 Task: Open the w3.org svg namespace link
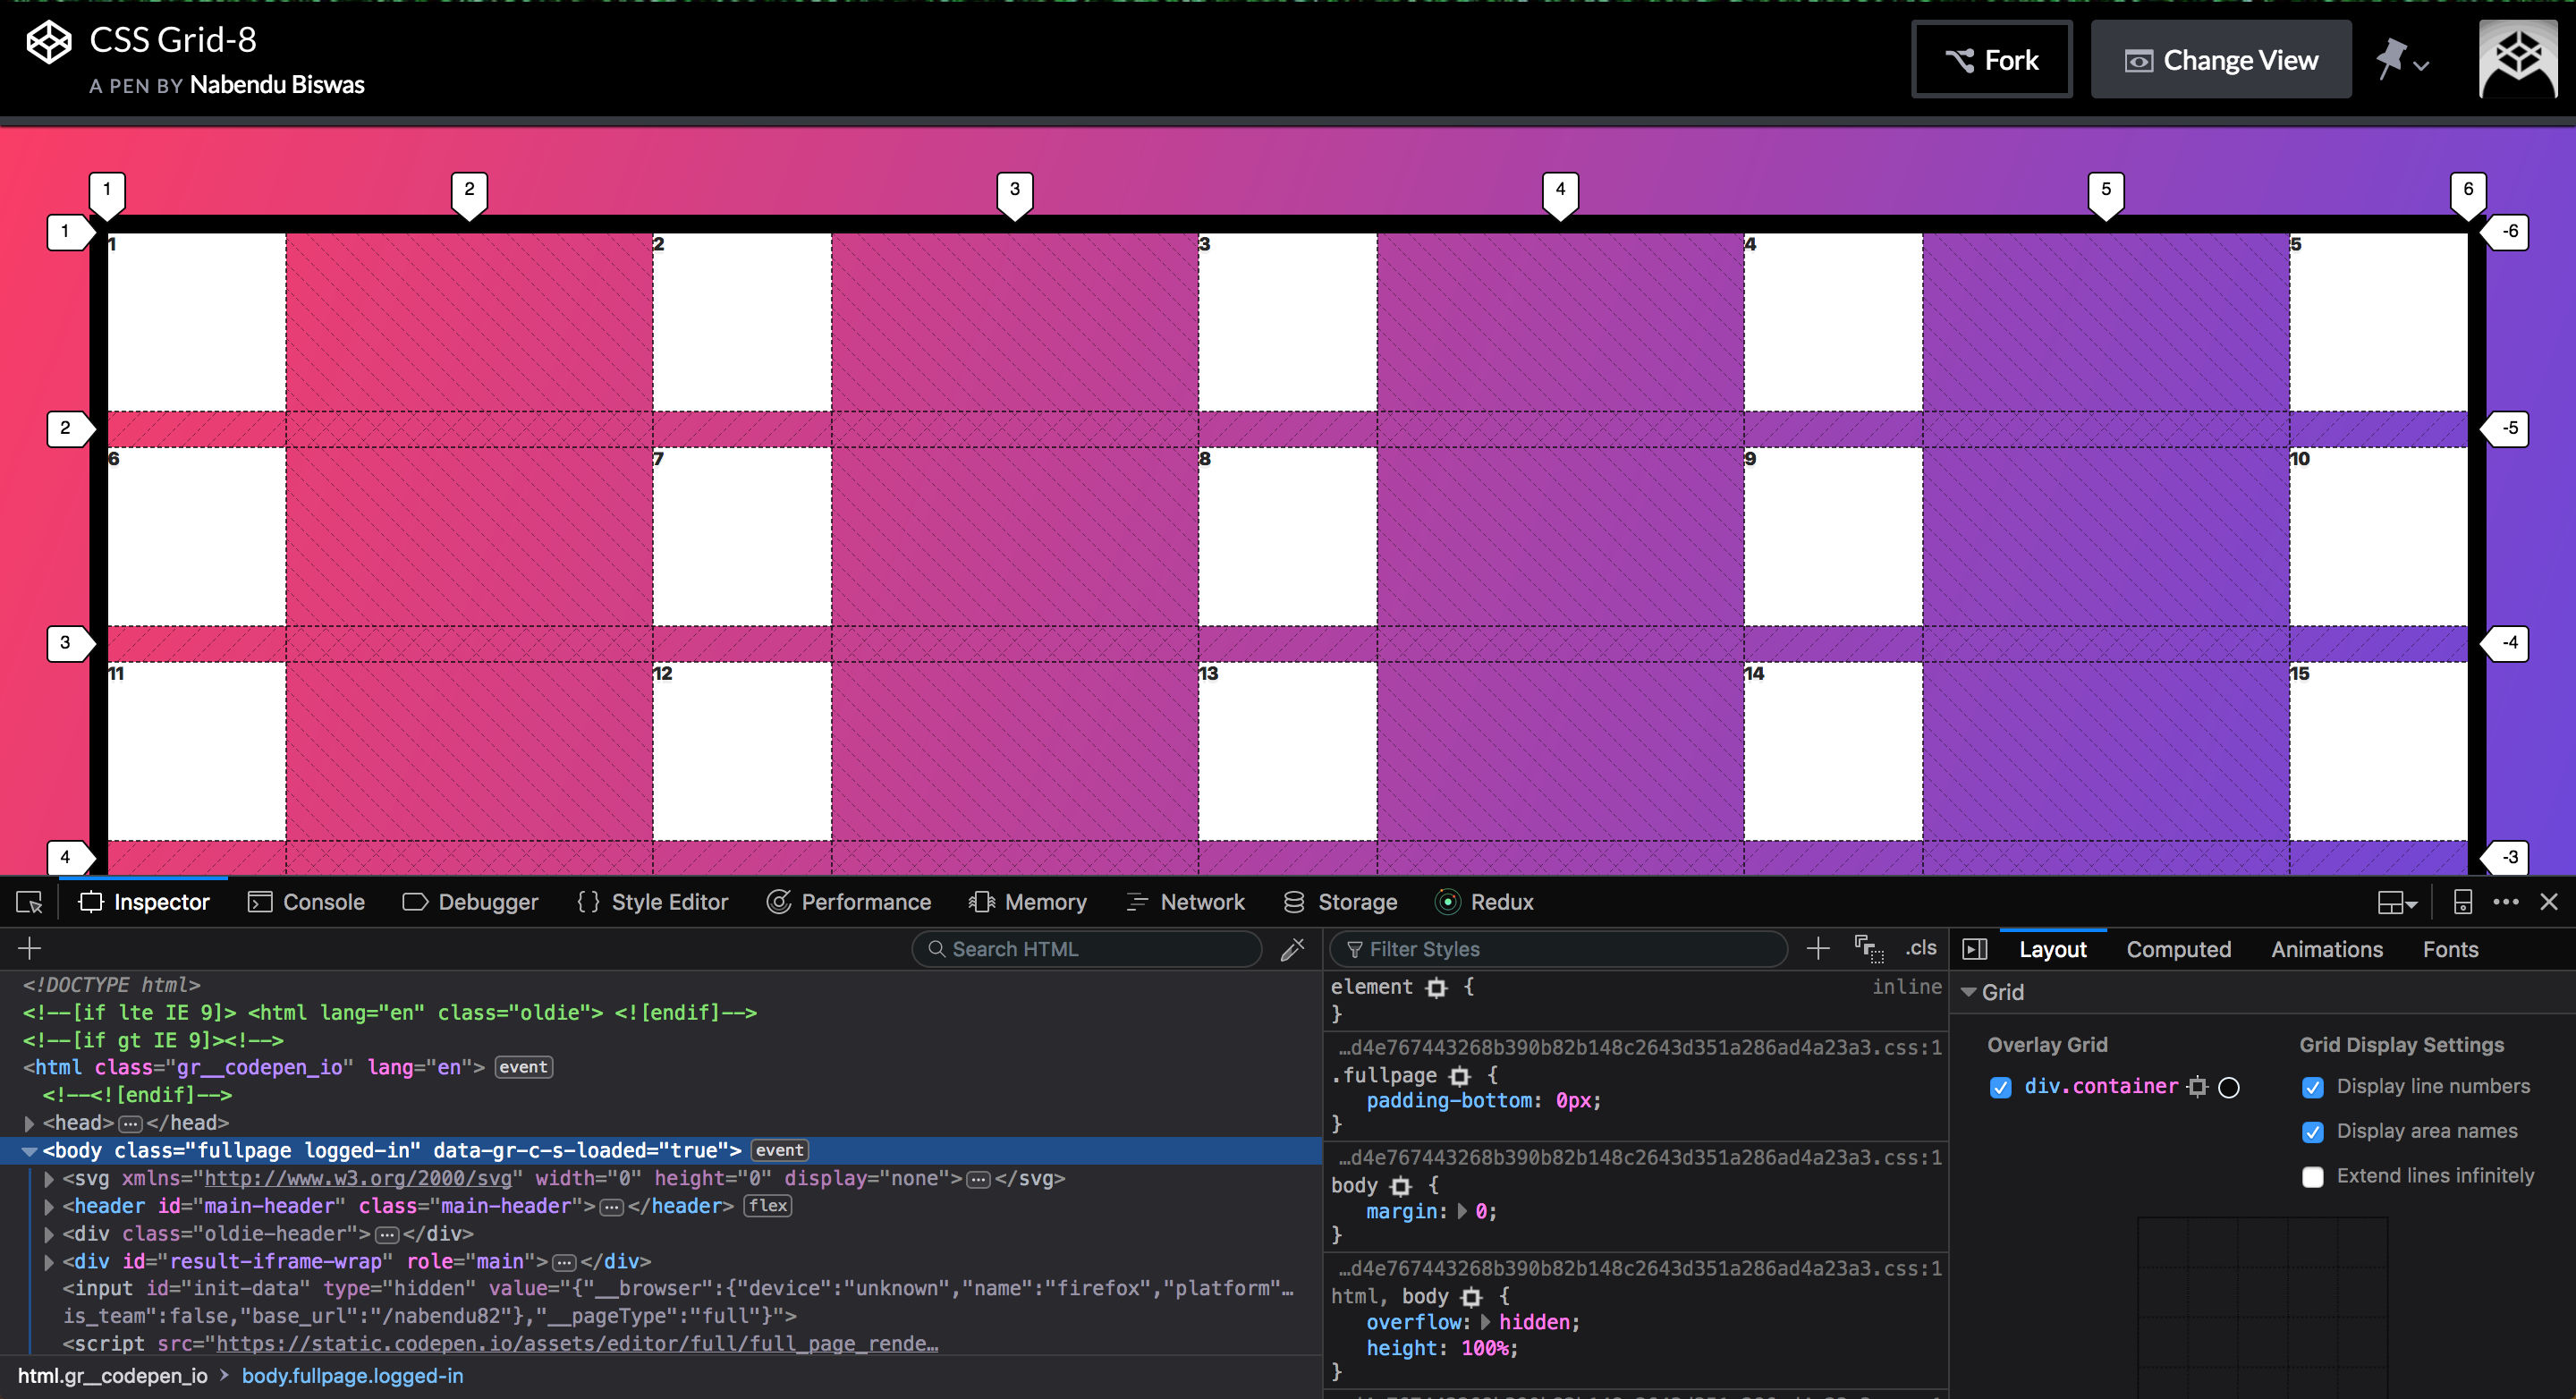[357, 1178]
